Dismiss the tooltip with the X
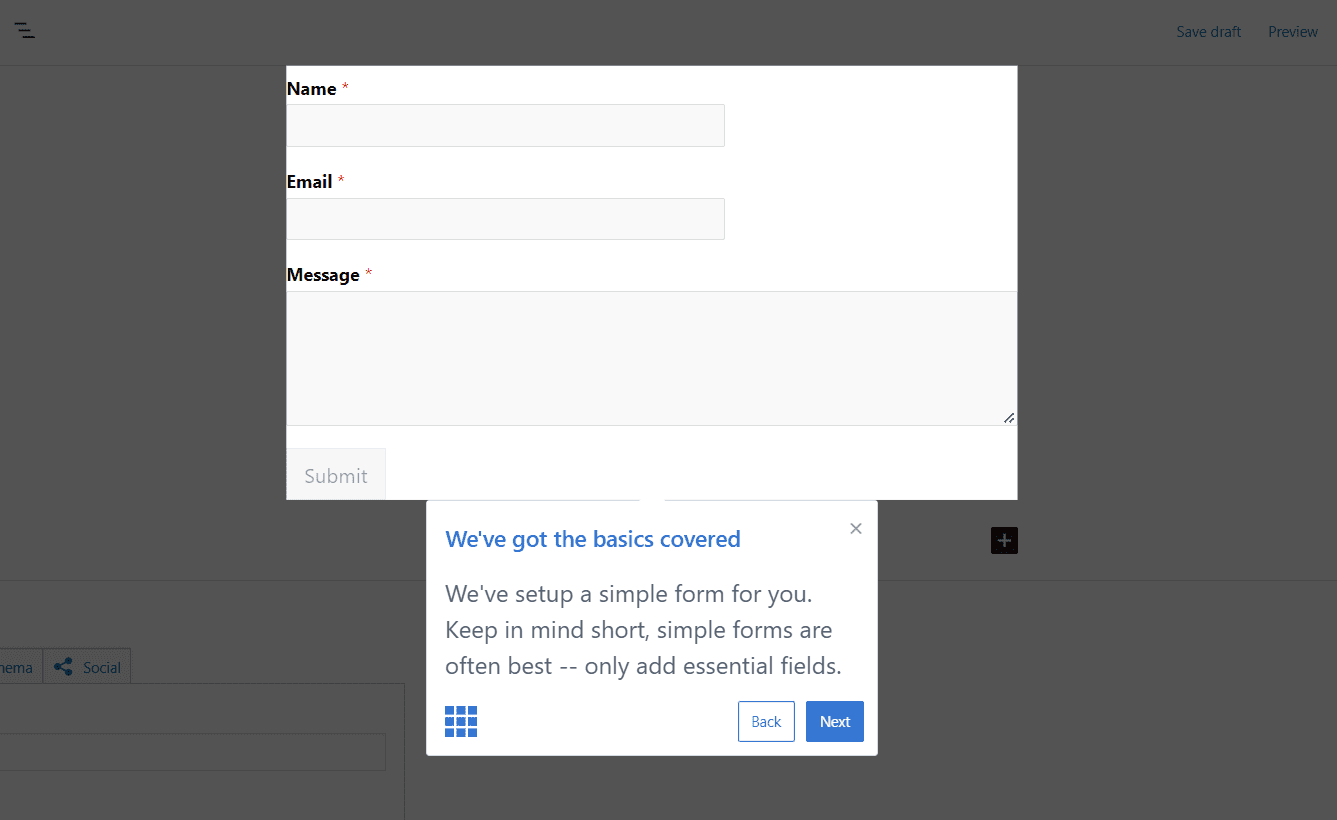This screenshot has width=1337, height=820. pos(855,528)
